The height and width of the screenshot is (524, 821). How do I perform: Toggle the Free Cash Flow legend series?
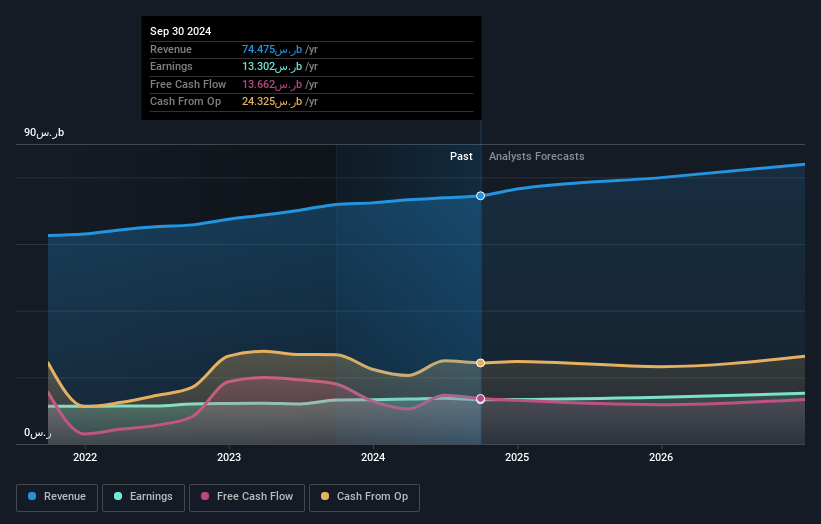click(x=247, y=497)
